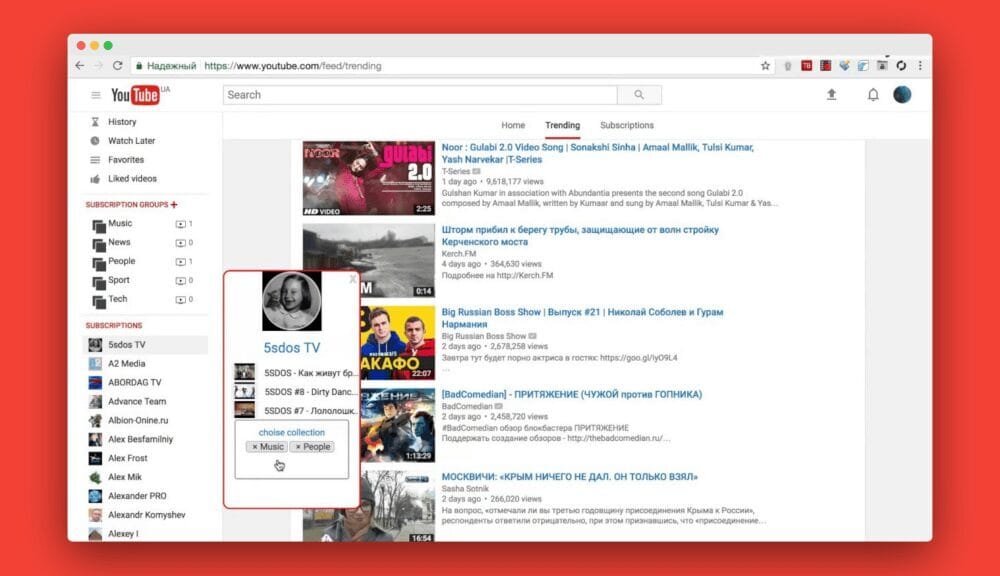
Task: Open the News subscription group
Action: [119, 242]
